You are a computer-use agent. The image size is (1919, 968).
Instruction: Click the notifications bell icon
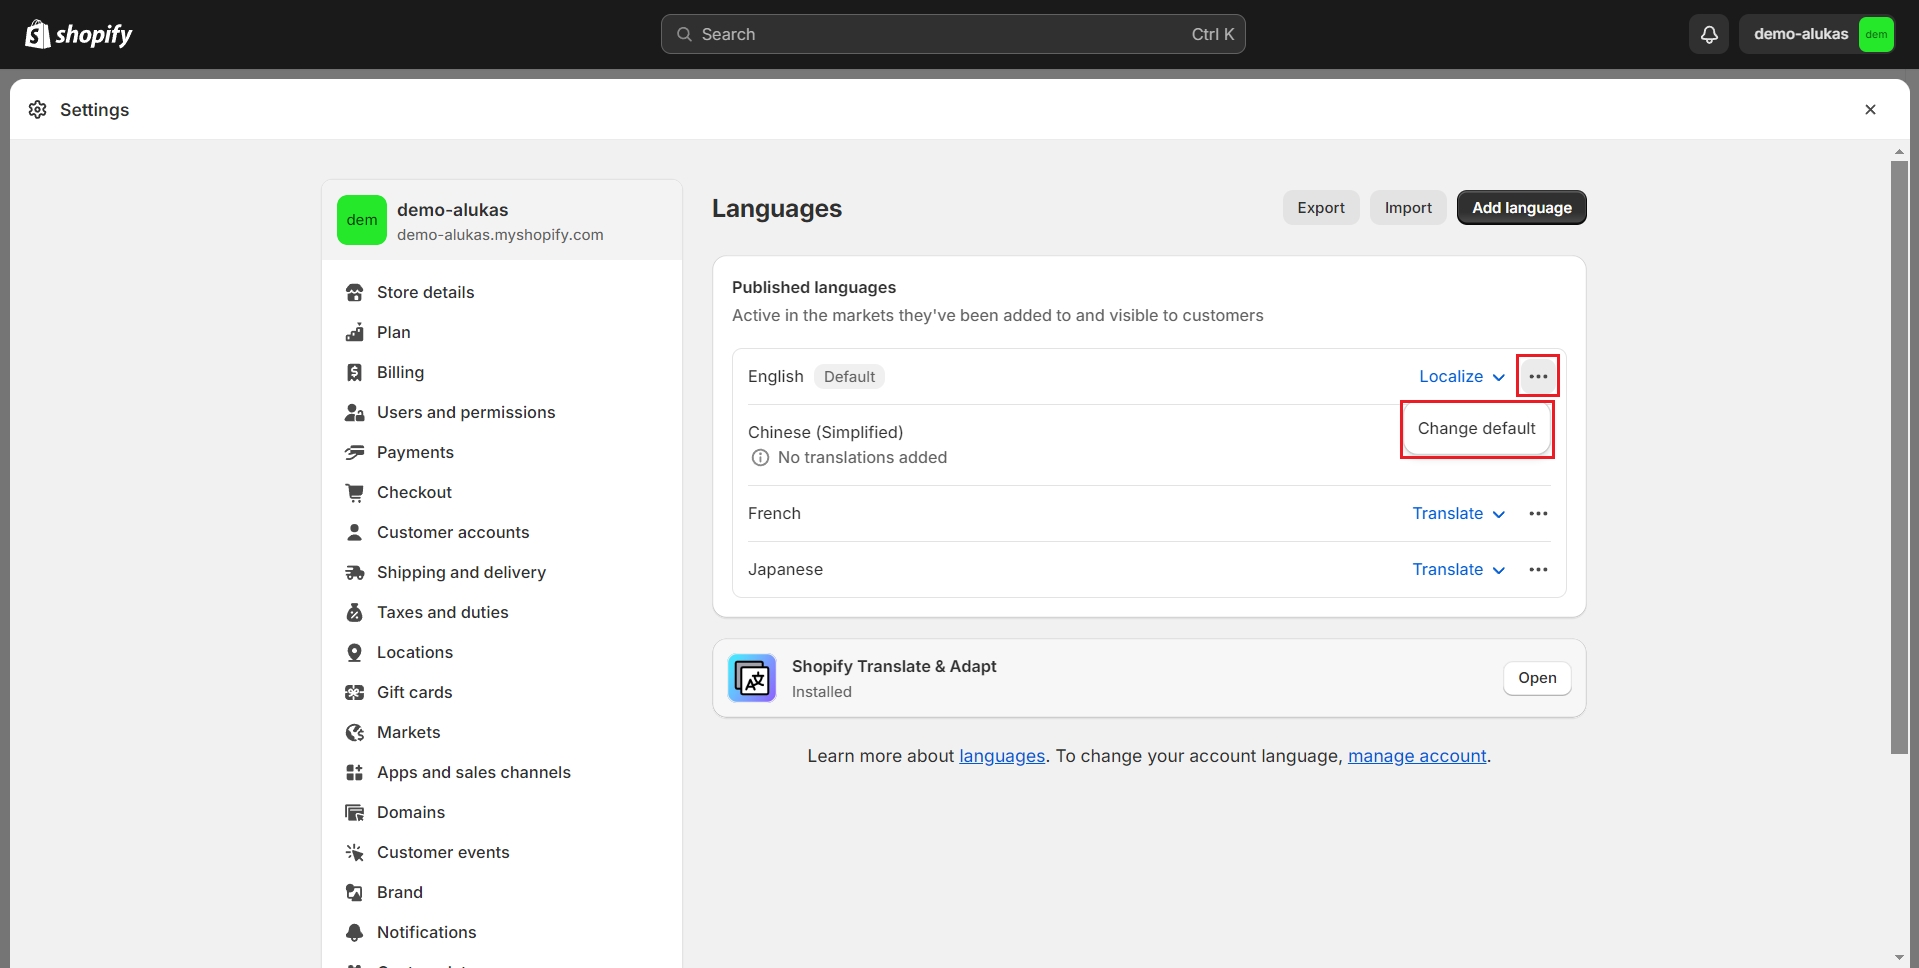click(x=1709, y=34)
